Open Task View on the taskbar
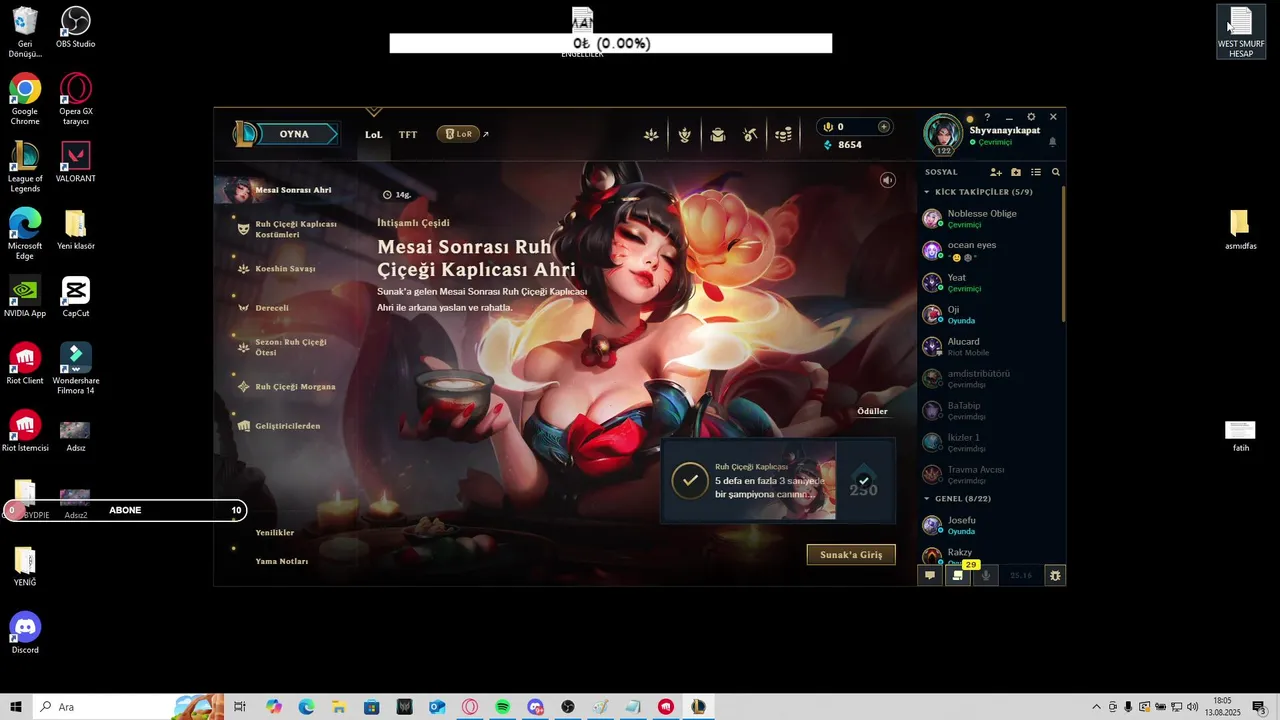This screenshot has height=720, width=1280. pyautogui.click(x=240, y=707)
